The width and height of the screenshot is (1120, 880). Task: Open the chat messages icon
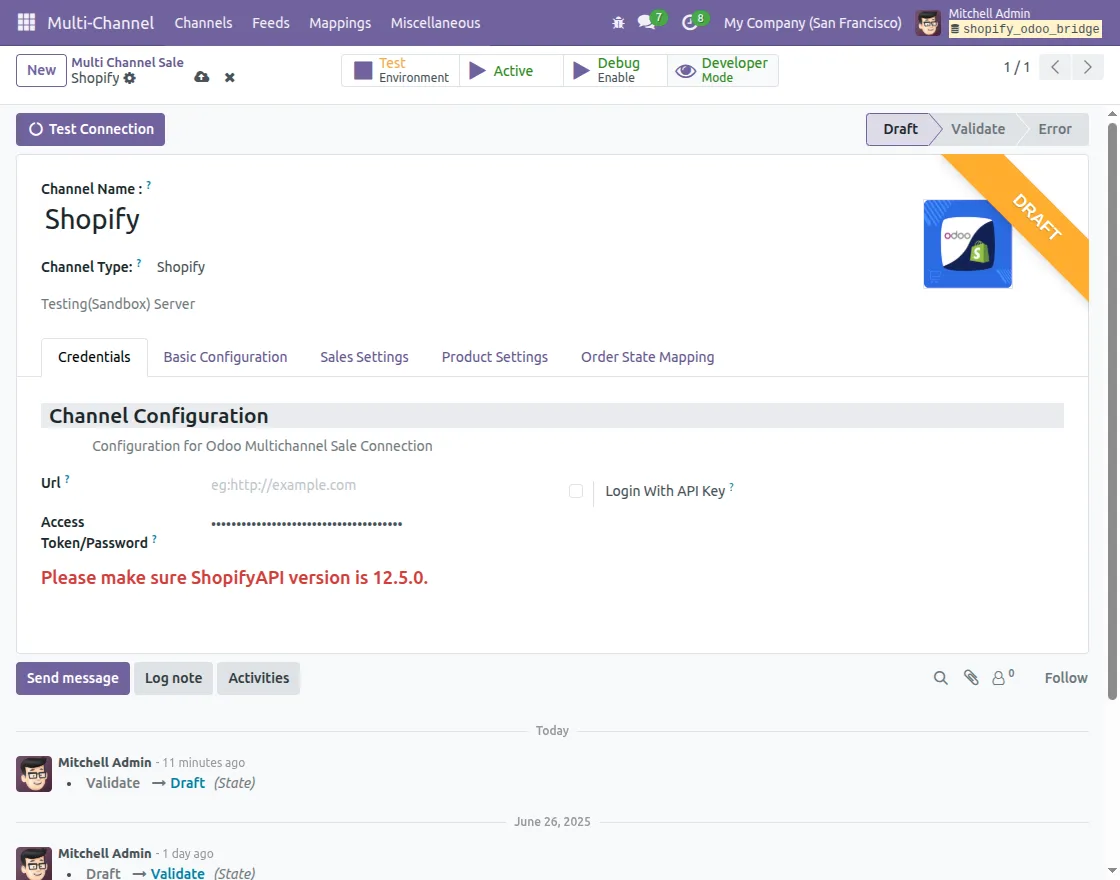pos(647,22)
